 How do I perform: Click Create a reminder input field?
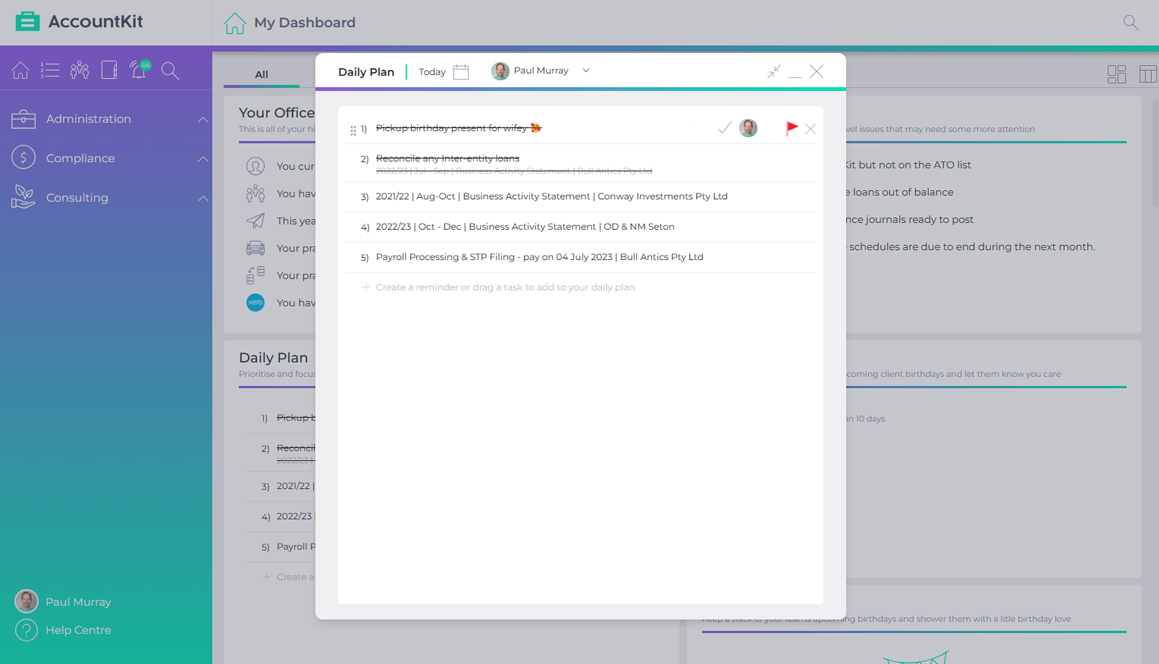click(505, 287)
